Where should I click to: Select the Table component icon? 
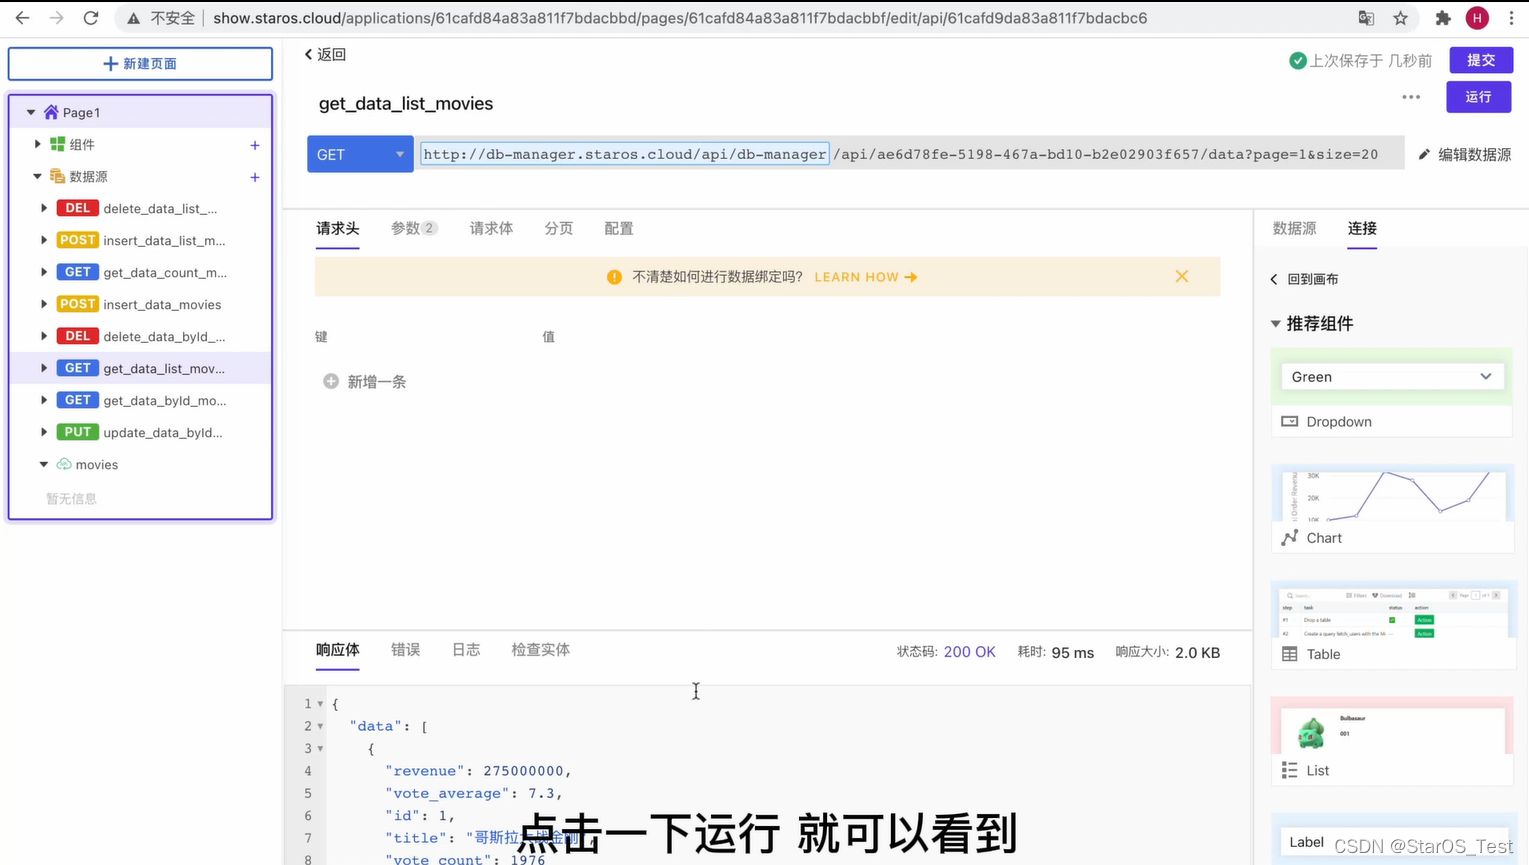coord(1290,654)
